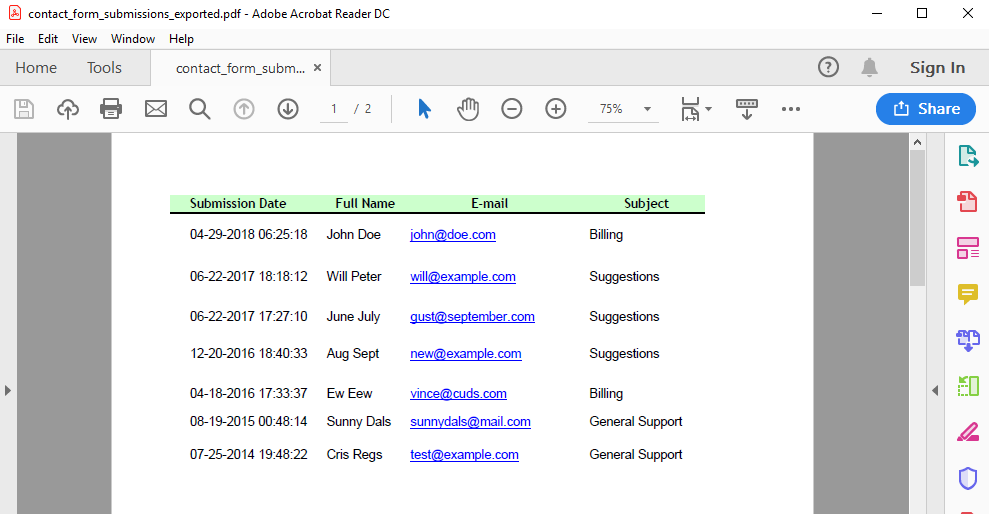Collapse the right tools pane
The width and height of the screenshot is (989, 514).
(934, 390)
